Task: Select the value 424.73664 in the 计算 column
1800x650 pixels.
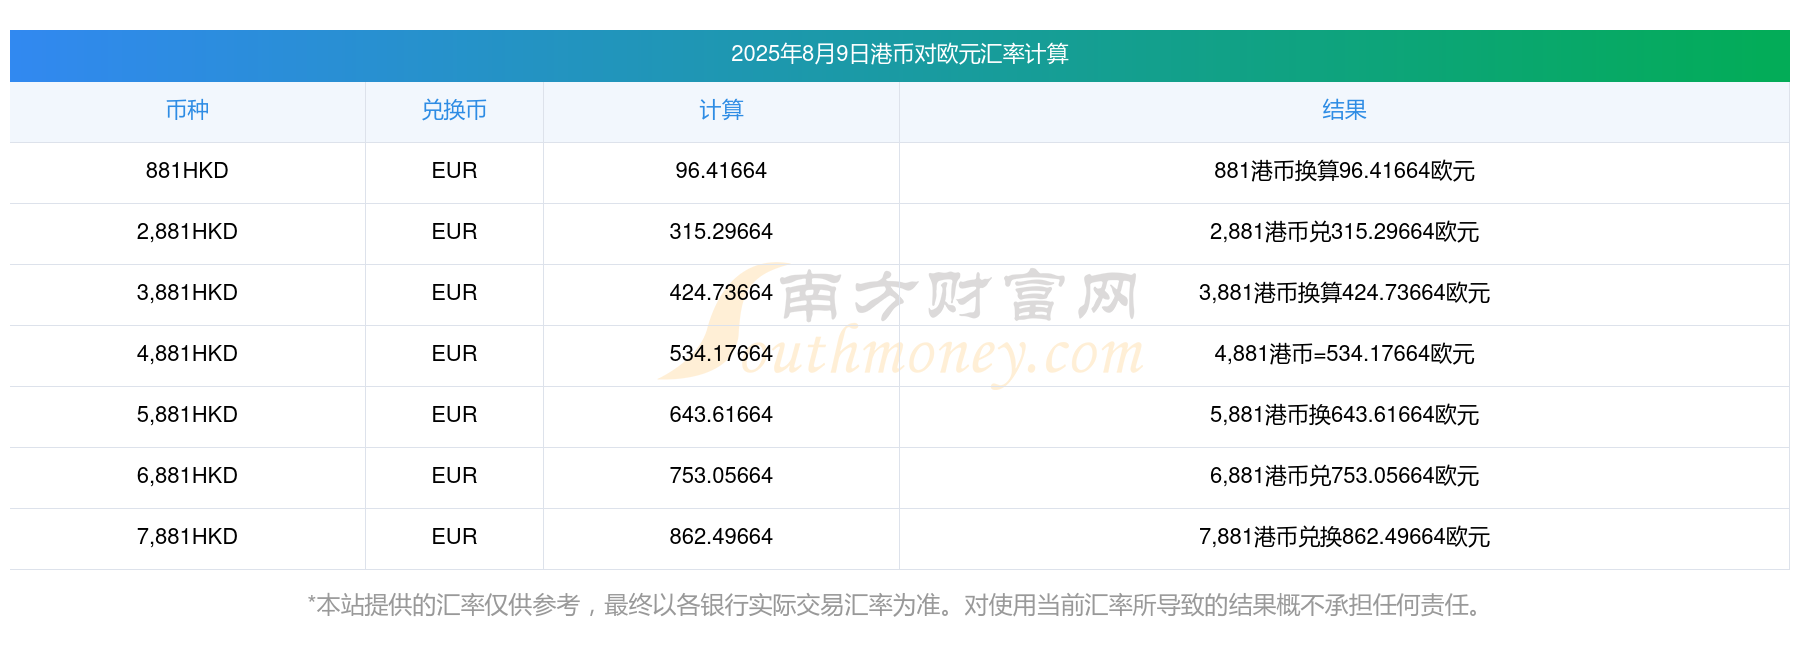Action: [x=721, y=293]
